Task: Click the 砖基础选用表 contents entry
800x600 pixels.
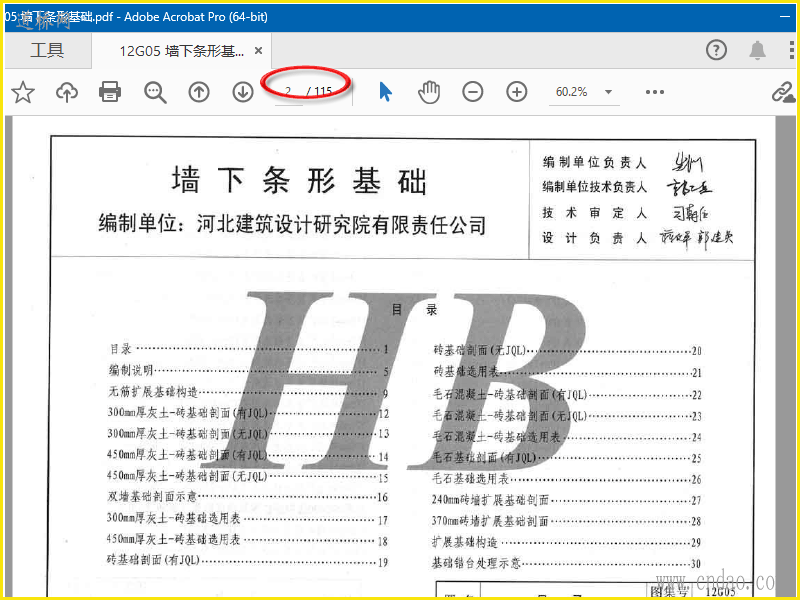Action: click(x=567, y=371)
